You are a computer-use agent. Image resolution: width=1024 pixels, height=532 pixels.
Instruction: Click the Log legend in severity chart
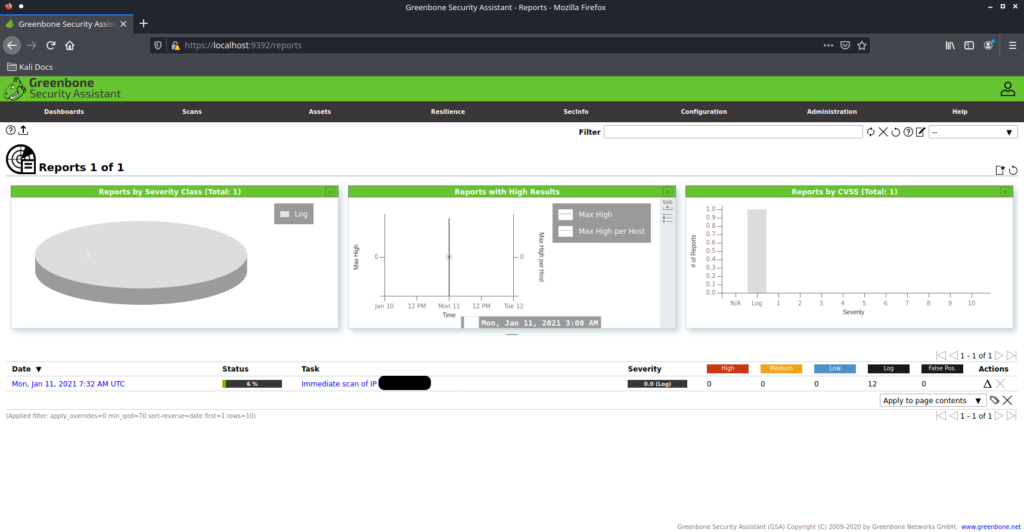[x=294, y=214]
